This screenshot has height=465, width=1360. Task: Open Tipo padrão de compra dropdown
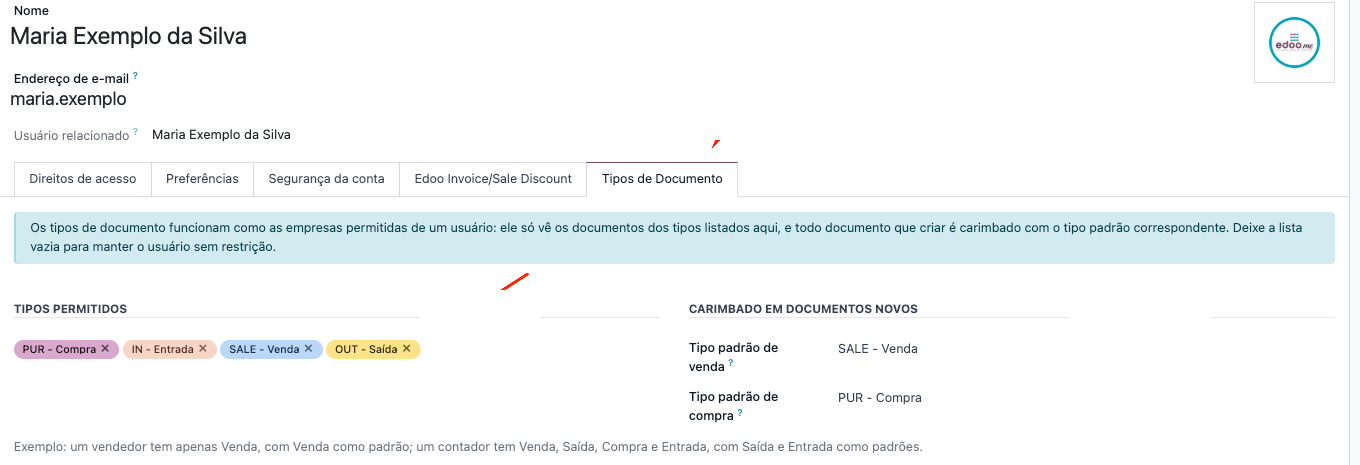tap(1086, 398)
